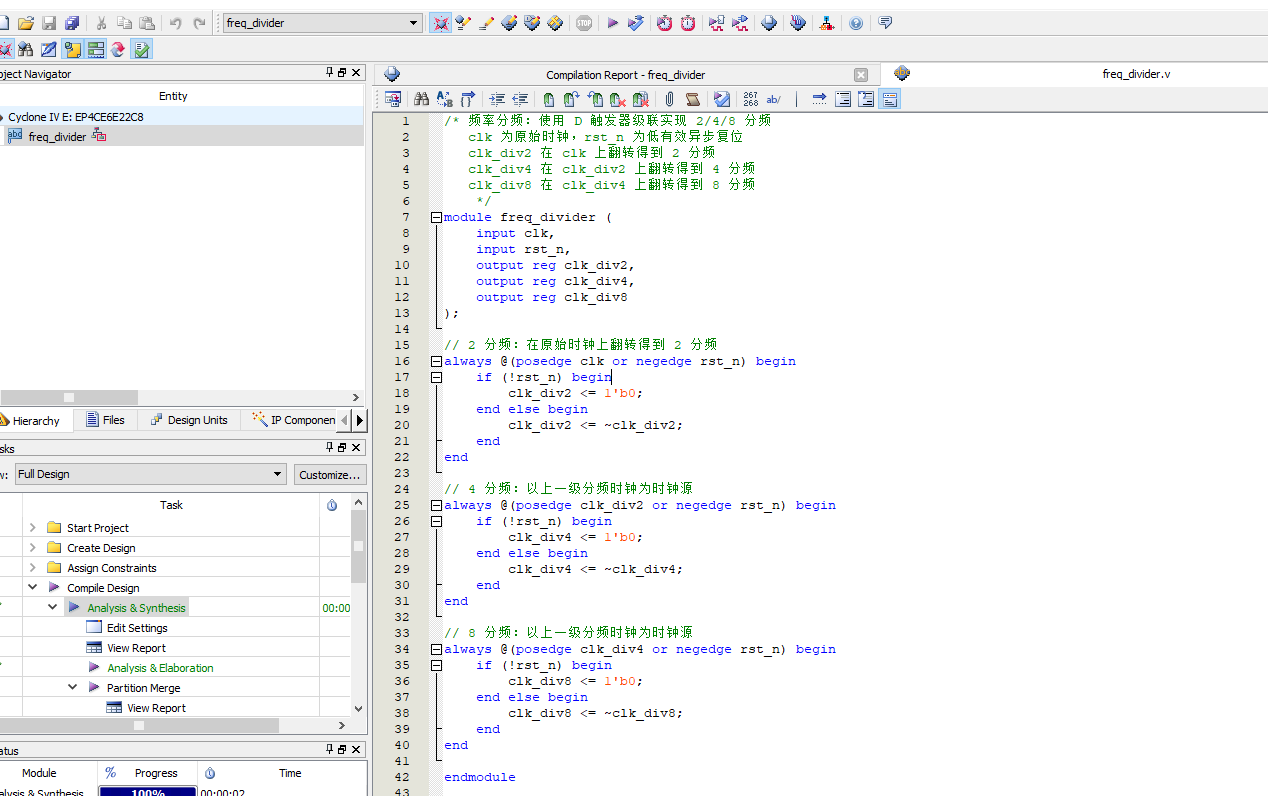
Task: Click the Tasks panel horizontal scrollbar thumb
Action: coord(138,726)
